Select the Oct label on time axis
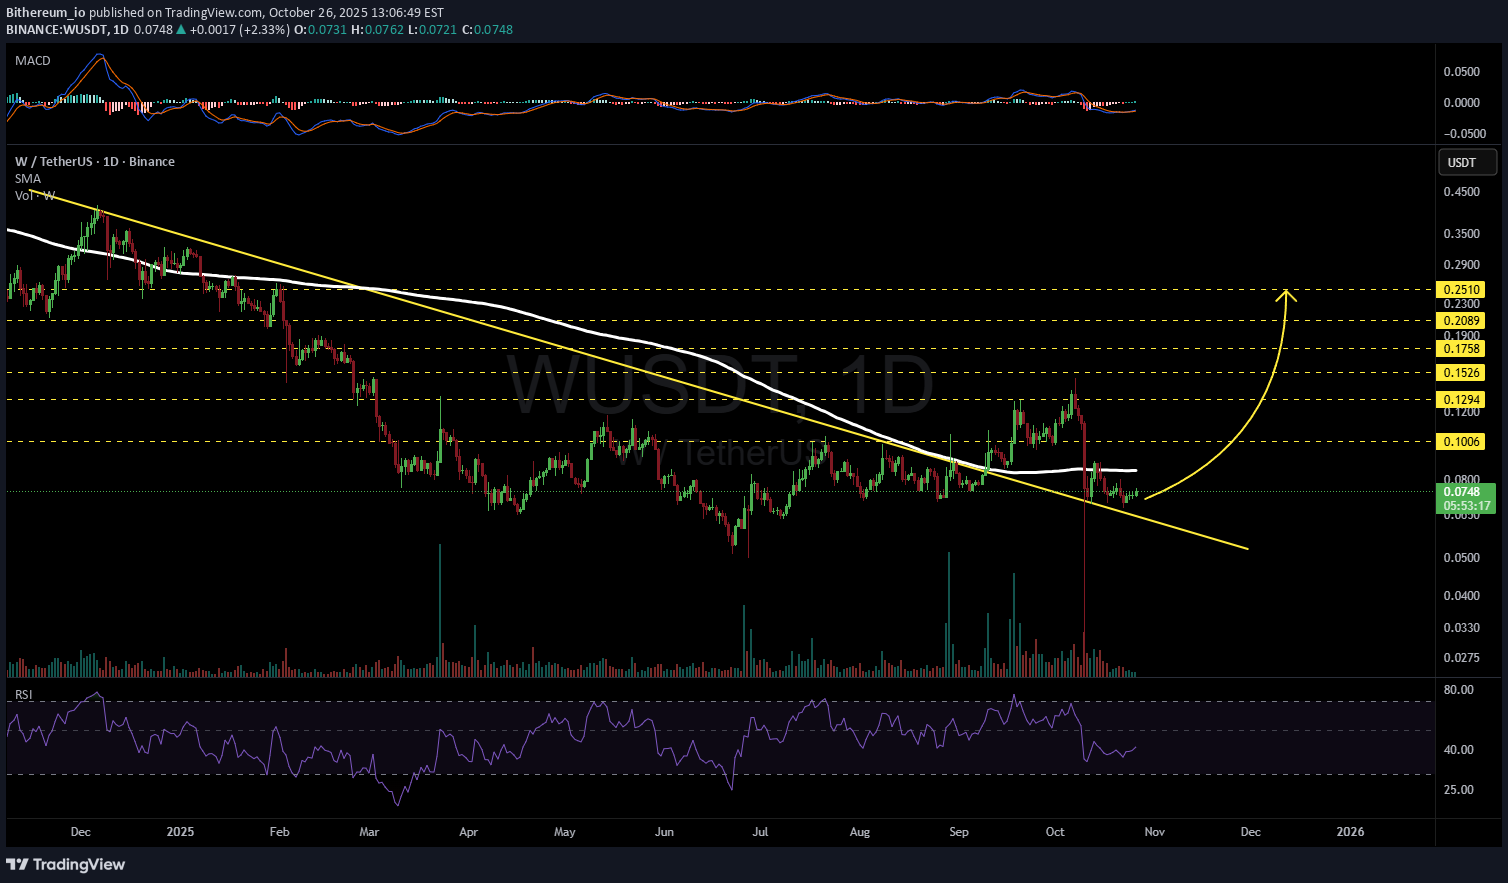This screenshot has width=1508, height=883. click(x=1055, y=832)
